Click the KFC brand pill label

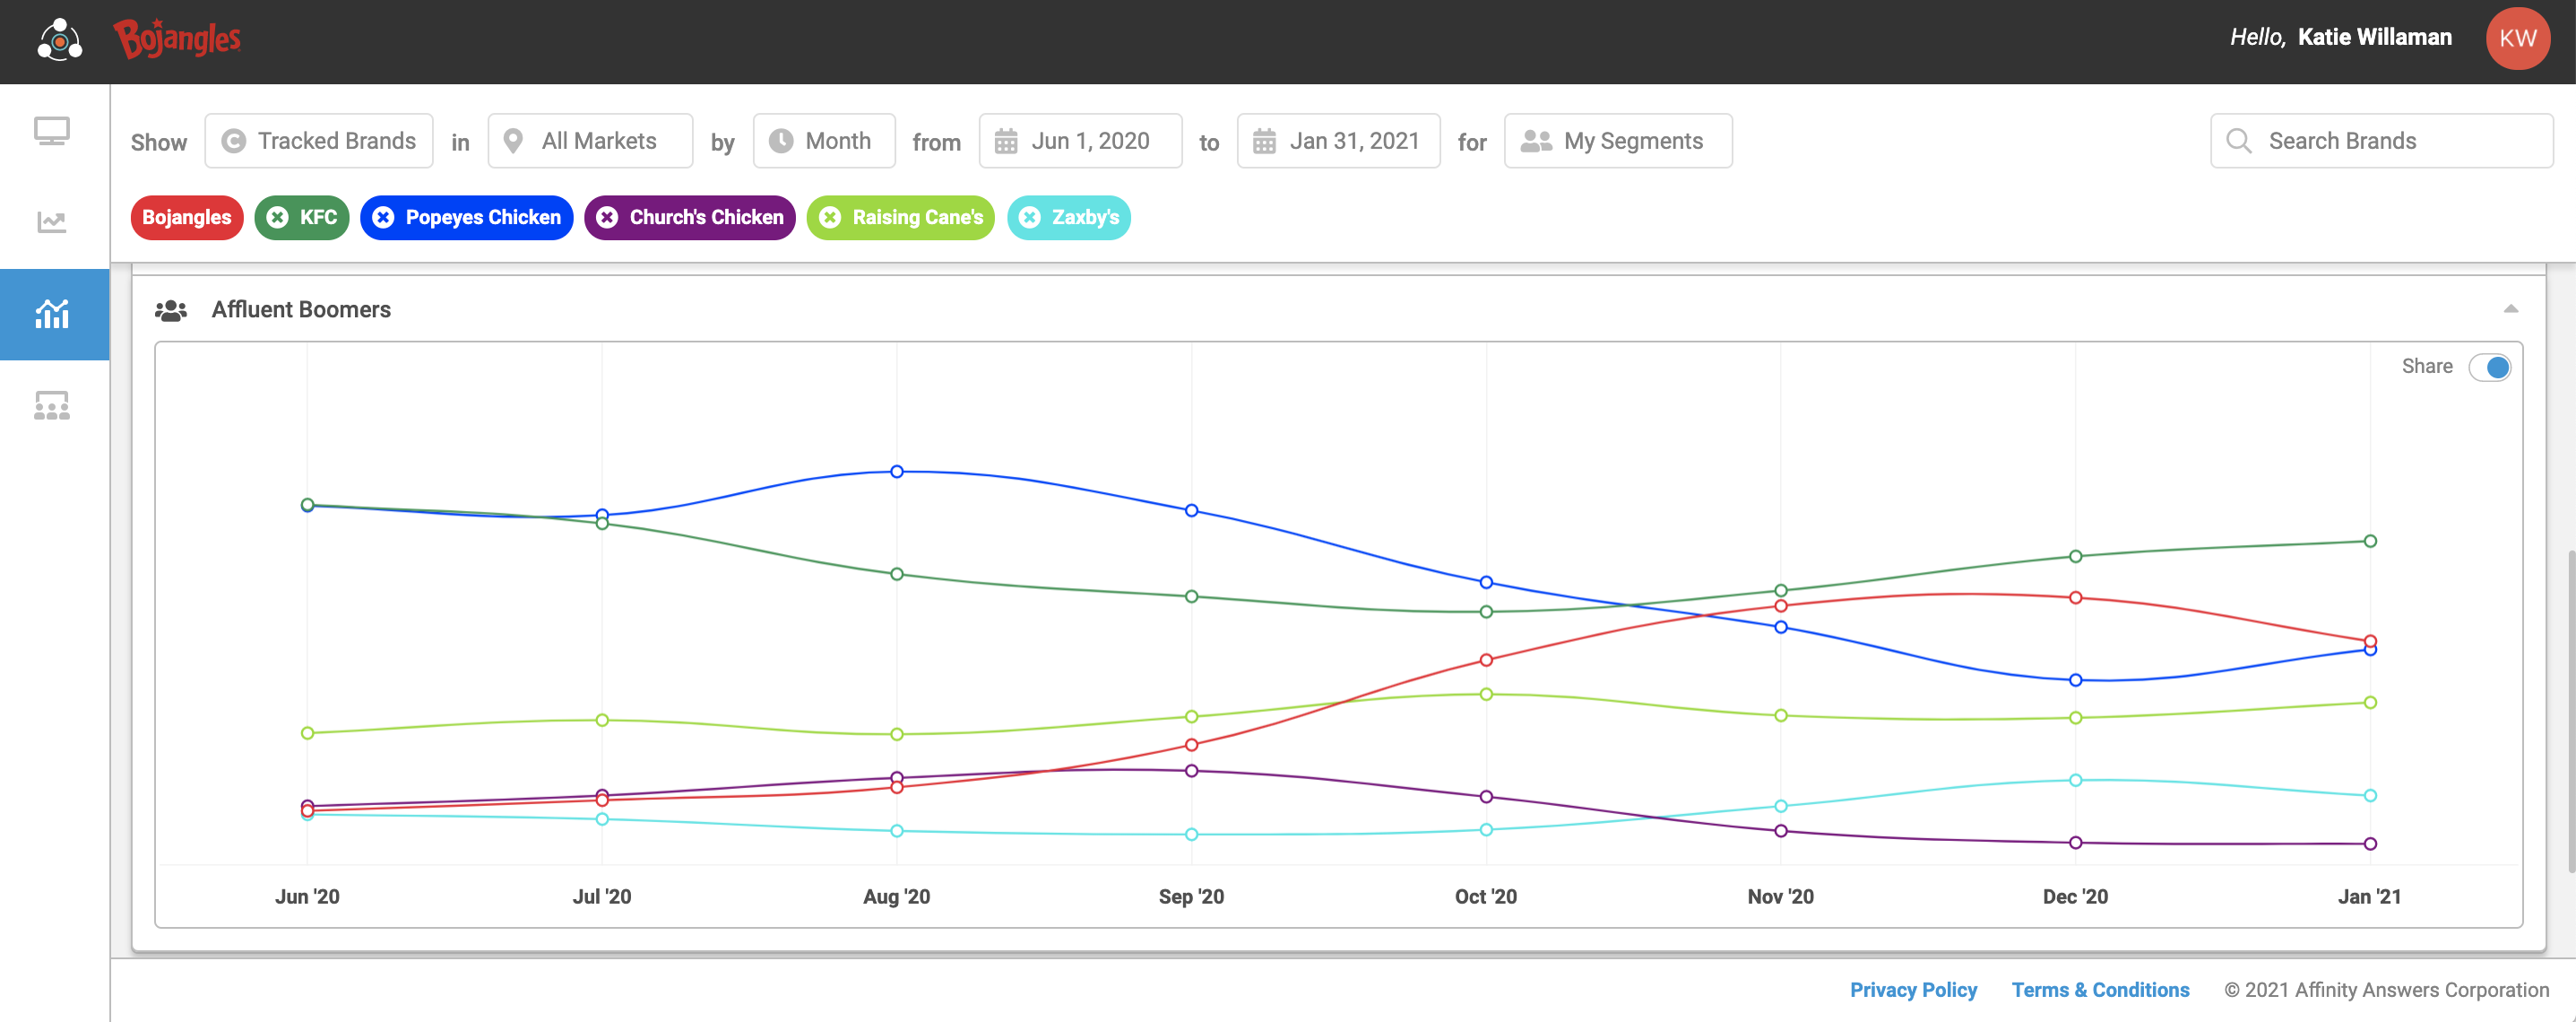pyautogui.click(x=319, y=218)
